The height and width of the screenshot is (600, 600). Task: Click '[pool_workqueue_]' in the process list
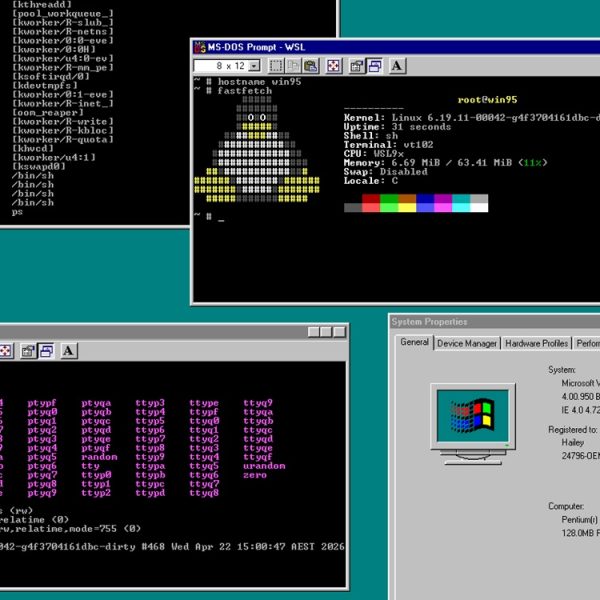point(63,13)
